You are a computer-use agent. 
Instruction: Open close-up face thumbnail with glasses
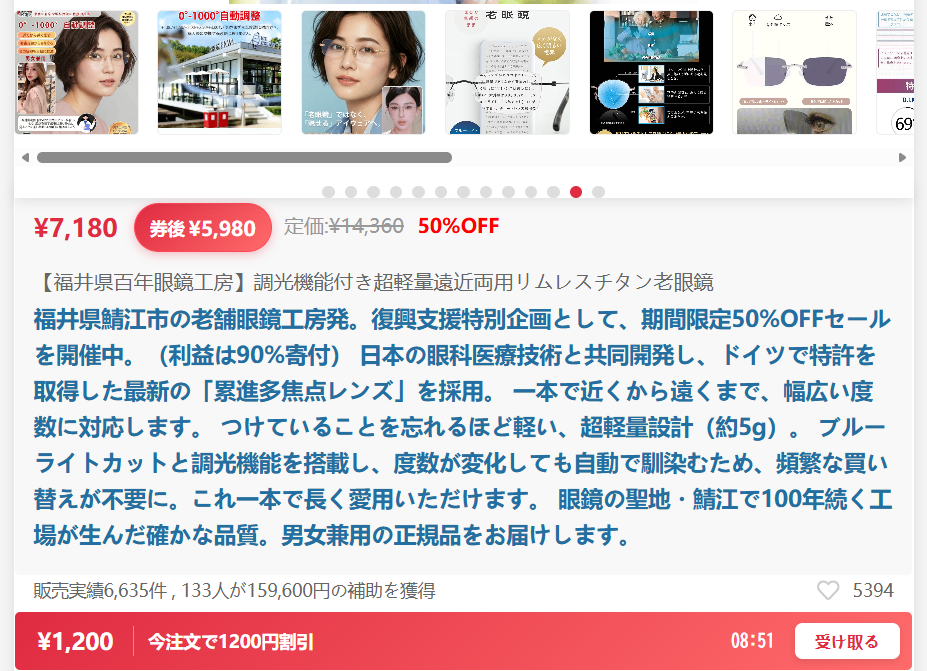point(363,72)
